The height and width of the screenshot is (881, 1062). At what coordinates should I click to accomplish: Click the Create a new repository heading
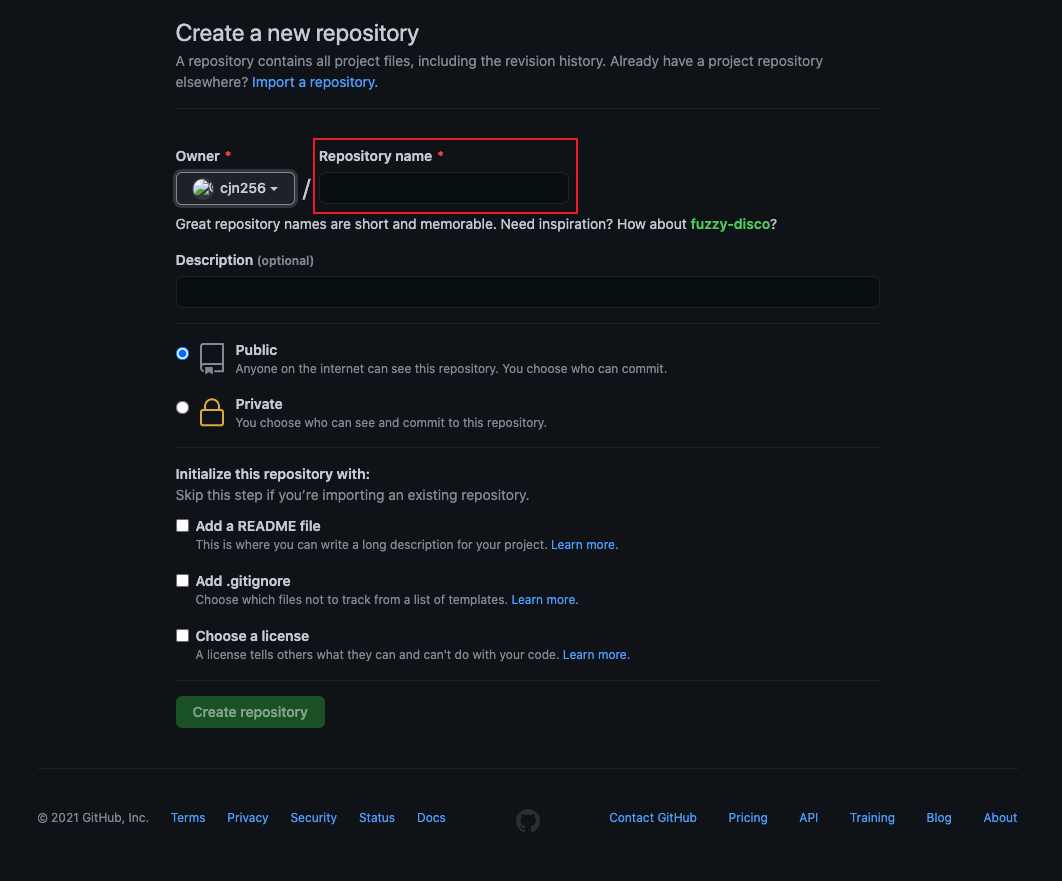coord(297,33)
